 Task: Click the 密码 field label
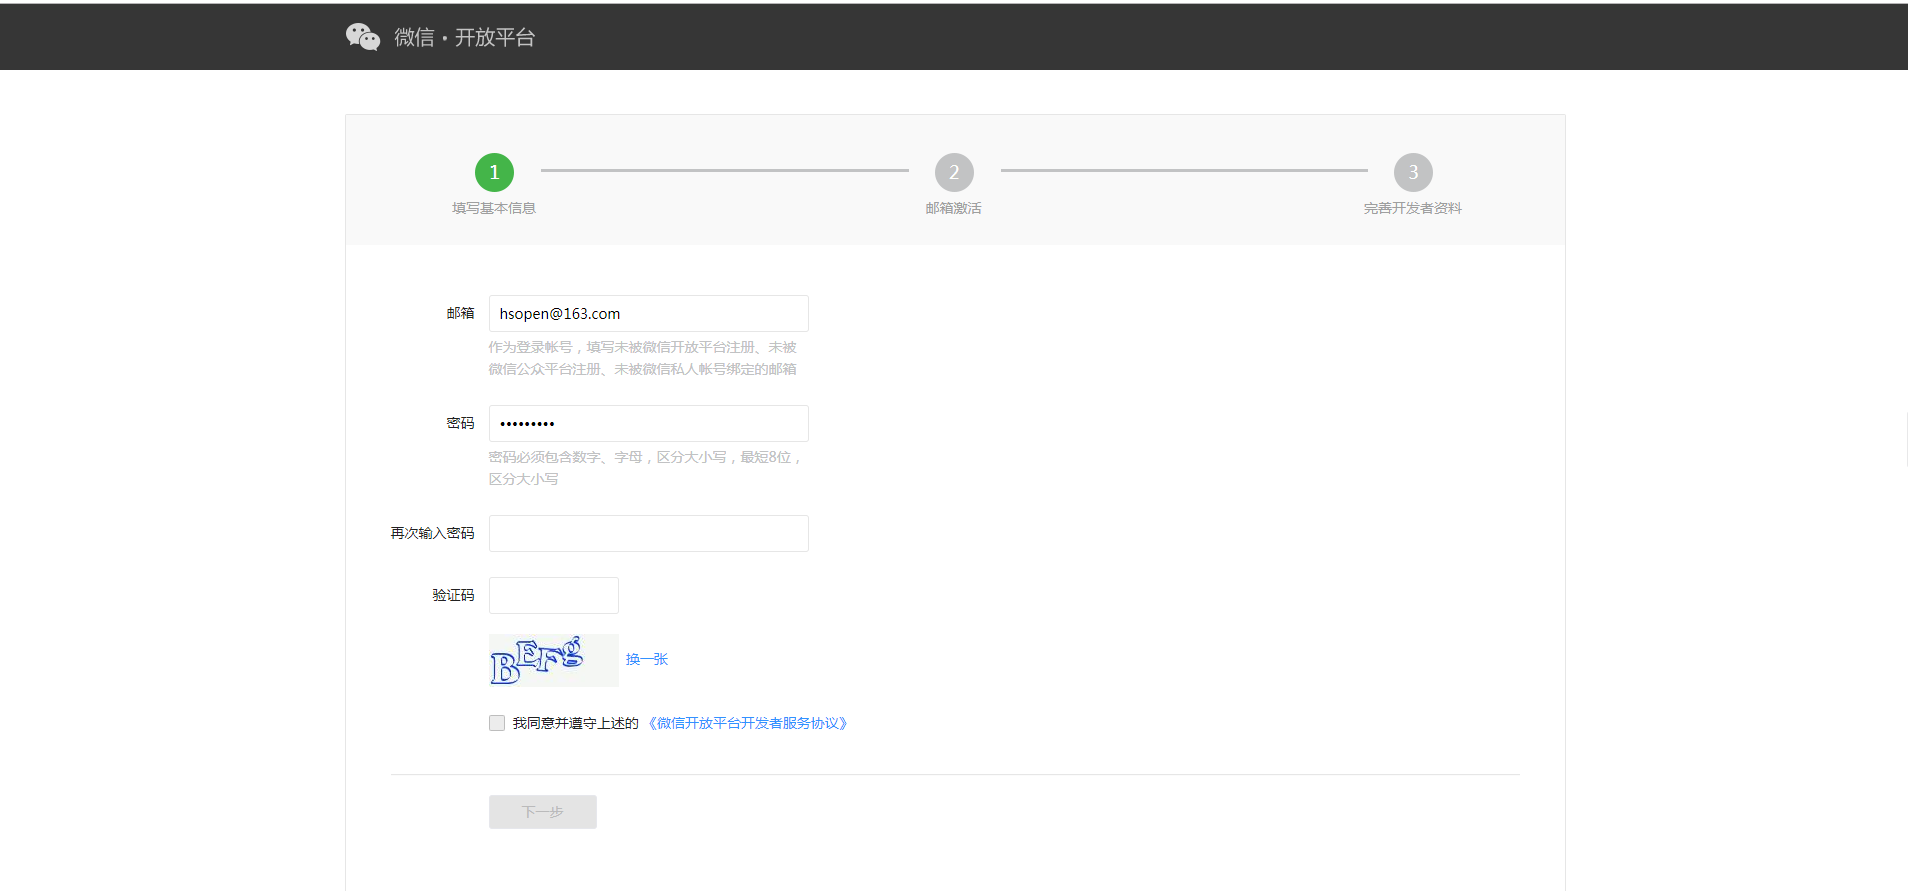pyautogui.click(x=460, y=423)
